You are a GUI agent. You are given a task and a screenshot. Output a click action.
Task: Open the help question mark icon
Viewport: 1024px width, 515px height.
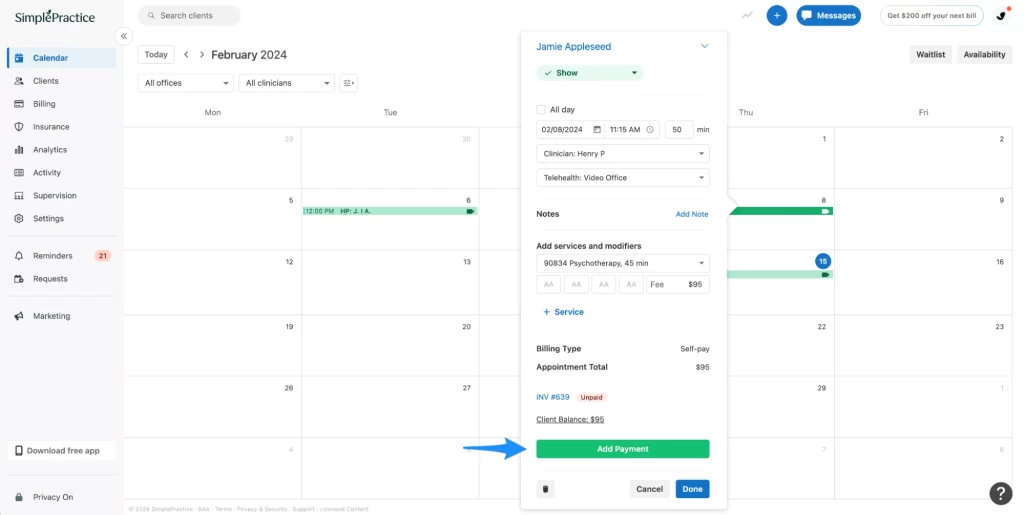click(x=1000, y=493)
